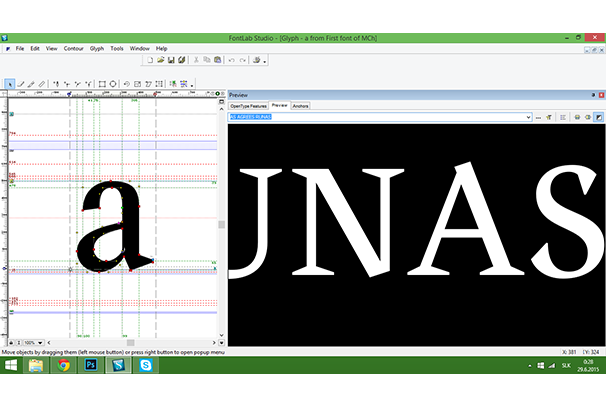Open the Glyph menu

click(x=96, y=48)
